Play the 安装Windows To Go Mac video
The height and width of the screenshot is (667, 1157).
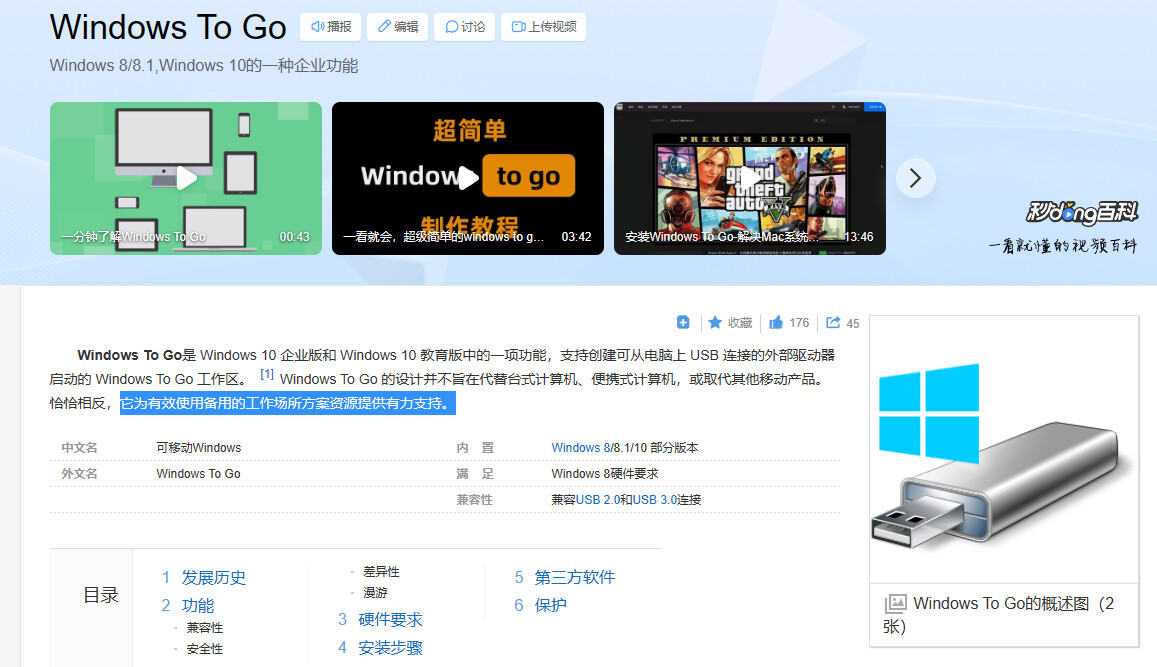[750, 179]
